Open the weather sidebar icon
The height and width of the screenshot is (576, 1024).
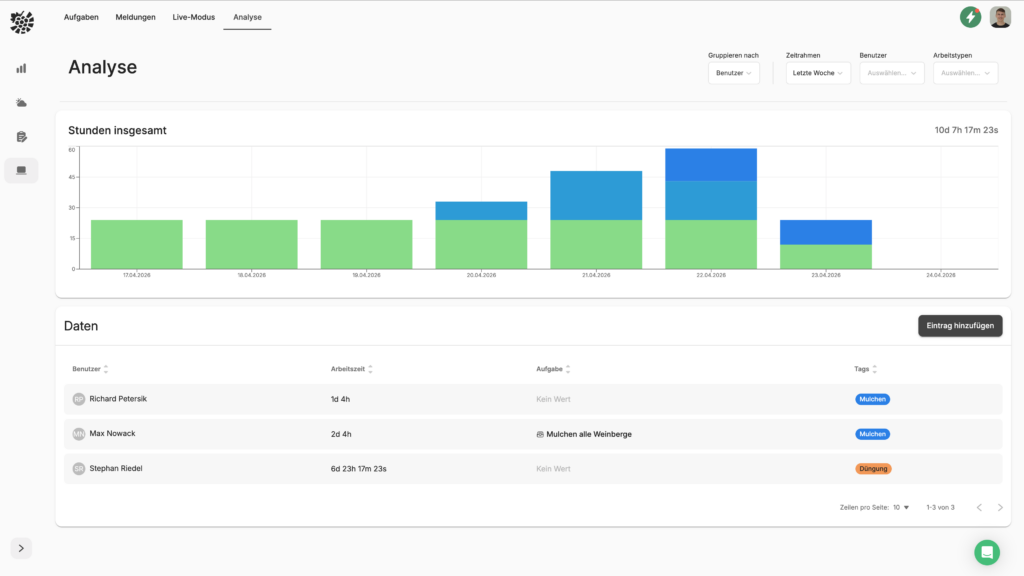(x=21, y=103)
